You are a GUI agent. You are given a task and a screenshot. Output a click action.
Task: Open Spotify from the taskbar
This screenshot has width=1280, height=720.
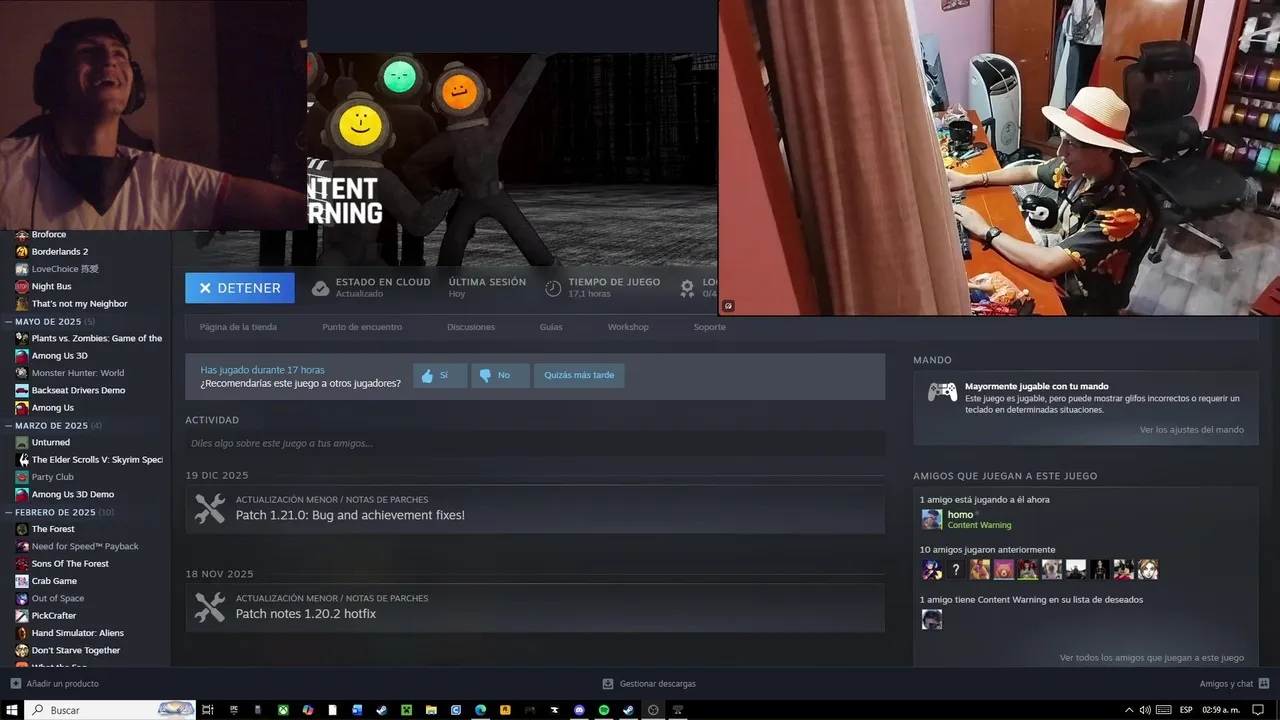tap(604, 710)
